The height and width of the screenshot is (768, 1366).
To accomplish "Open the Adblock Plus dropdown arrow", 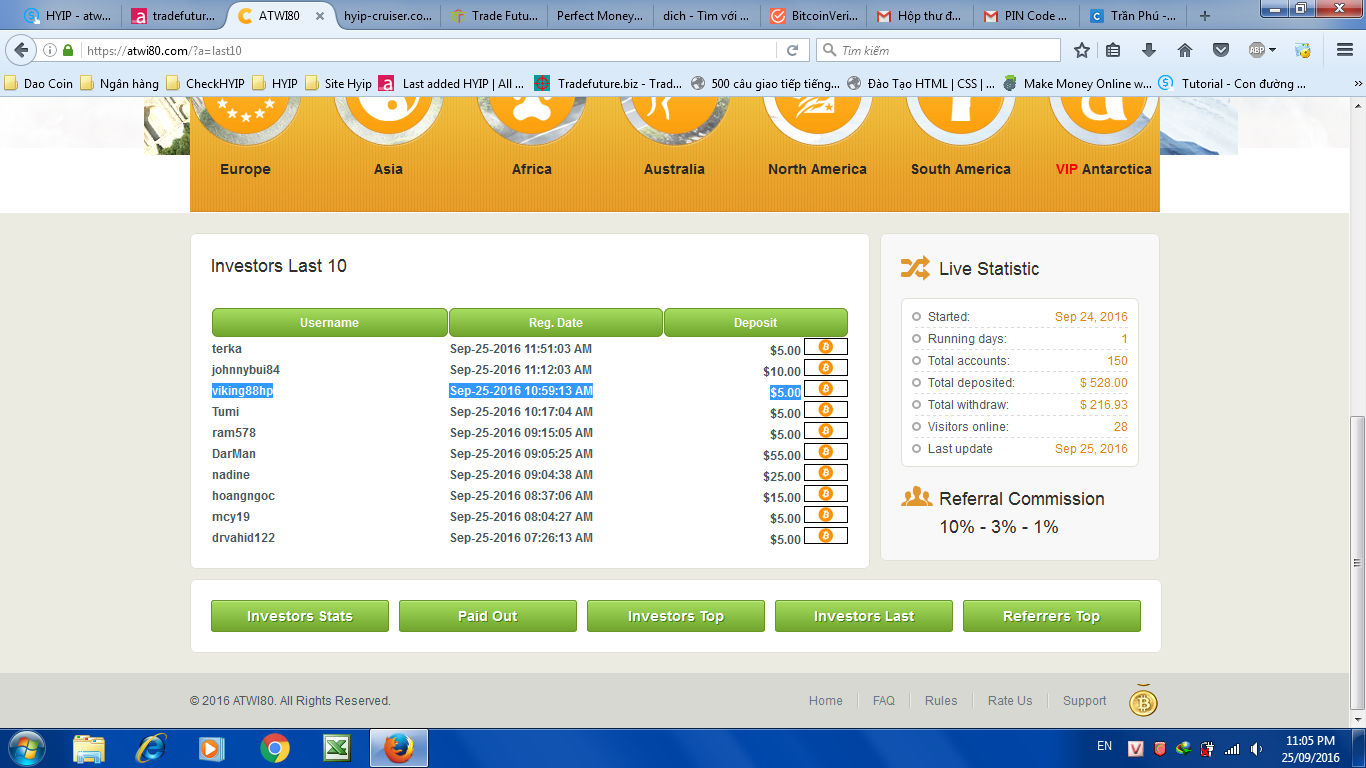I will tap(1273, 50).
